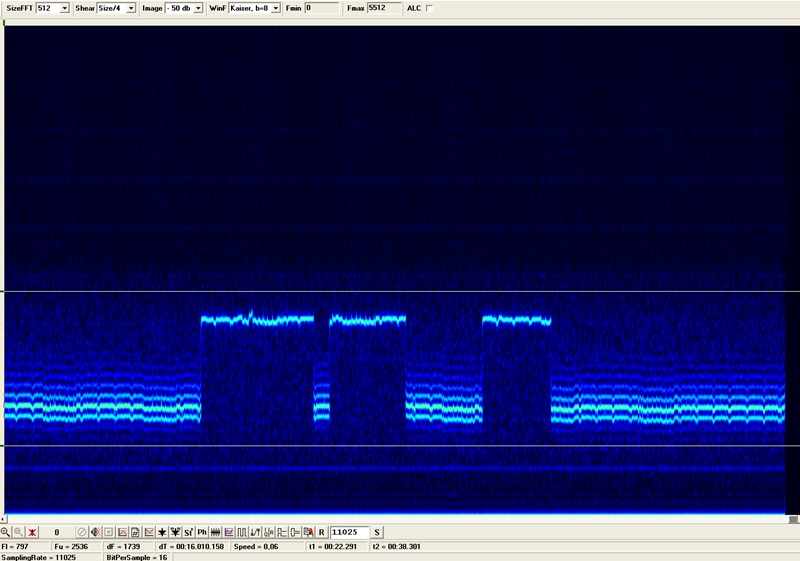Click the horizontal scrollbar below the spectrogram
Image resolution: width=800 pixels, height=561 pixels.
[x=400, y=520]
